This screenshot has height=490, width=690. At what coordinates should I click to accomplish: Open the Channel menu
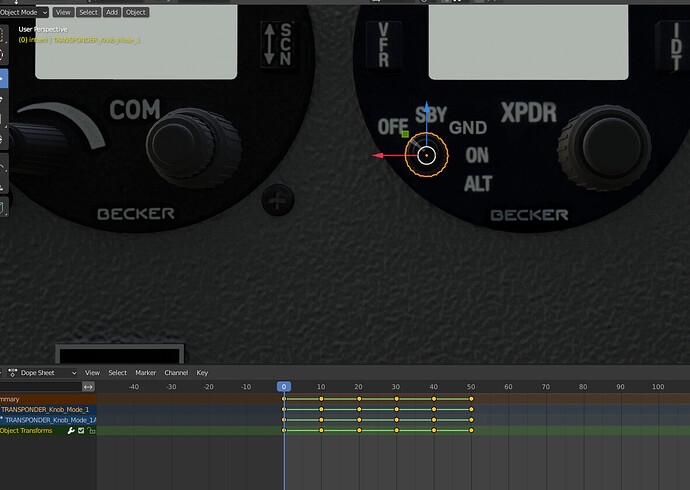[176, 373]
